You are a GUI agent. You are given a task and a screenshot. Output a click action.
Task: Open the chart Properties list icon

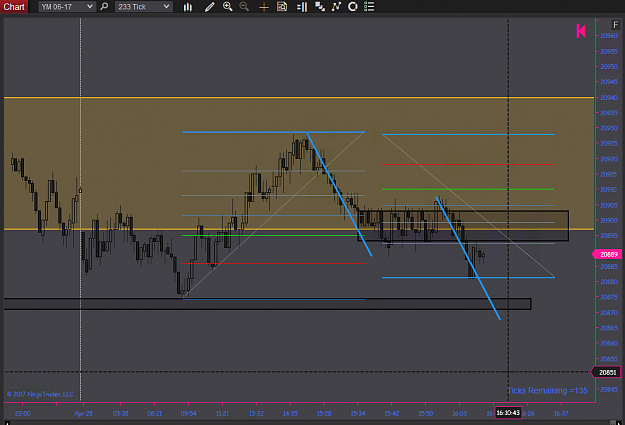(369, 6)
